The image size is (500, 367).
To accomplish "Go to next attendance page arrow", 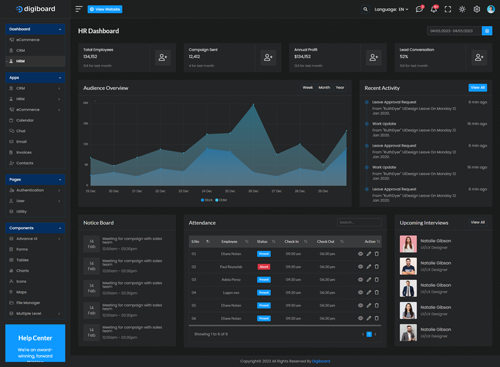I will (x=375, y=334).
